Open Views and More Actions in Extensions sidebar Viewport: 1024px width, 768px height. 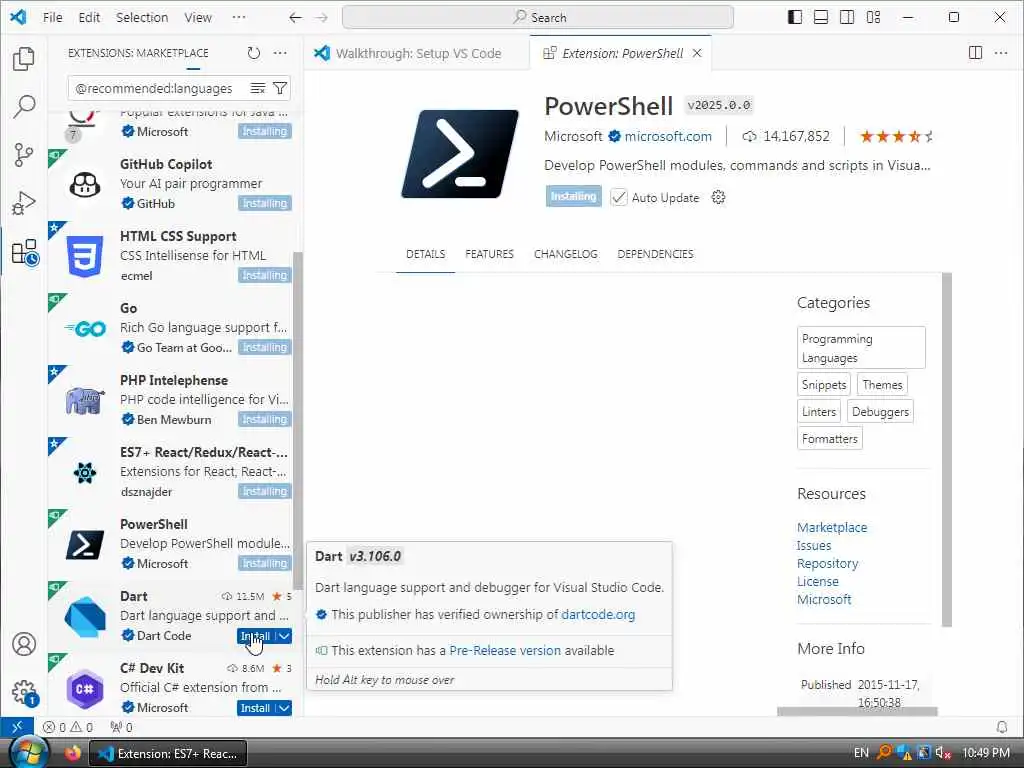click(280, 53)
